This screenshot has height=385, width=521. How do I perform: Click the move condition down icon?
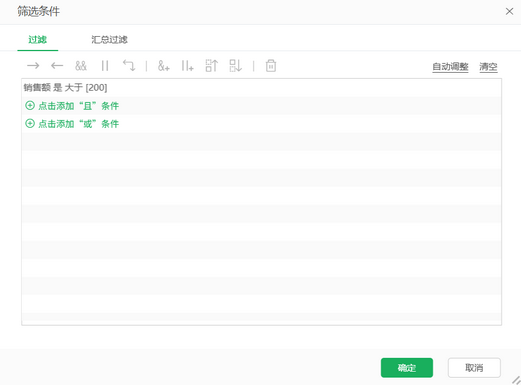[x=236, y=66]
